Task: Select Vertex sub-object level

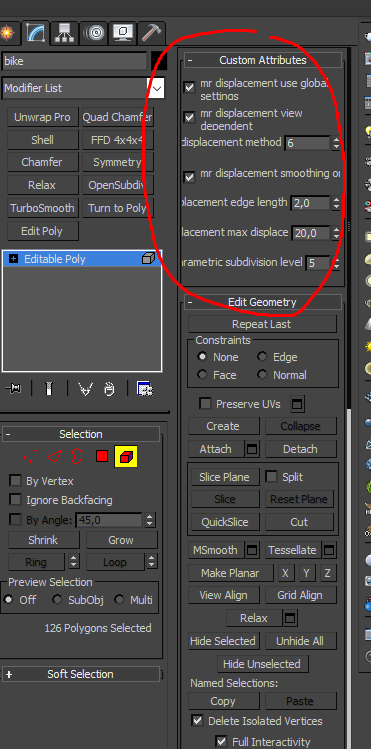Action: pyautogui.click(x=30, y=457)
